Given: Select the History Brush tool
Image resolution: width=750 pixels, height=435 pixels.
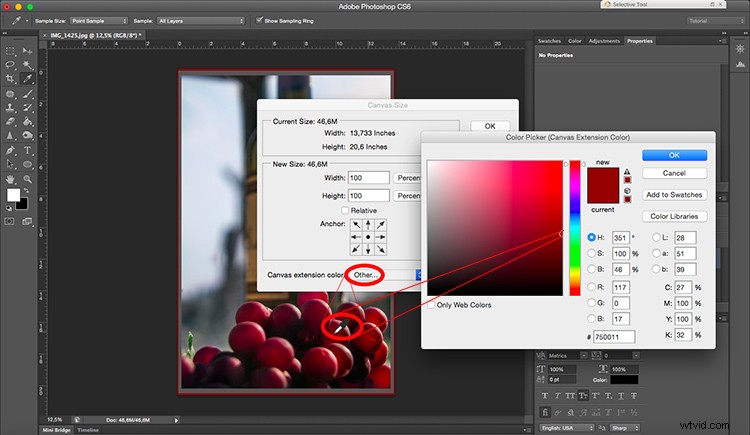Looking at the screenshot, I should [27, 108].
